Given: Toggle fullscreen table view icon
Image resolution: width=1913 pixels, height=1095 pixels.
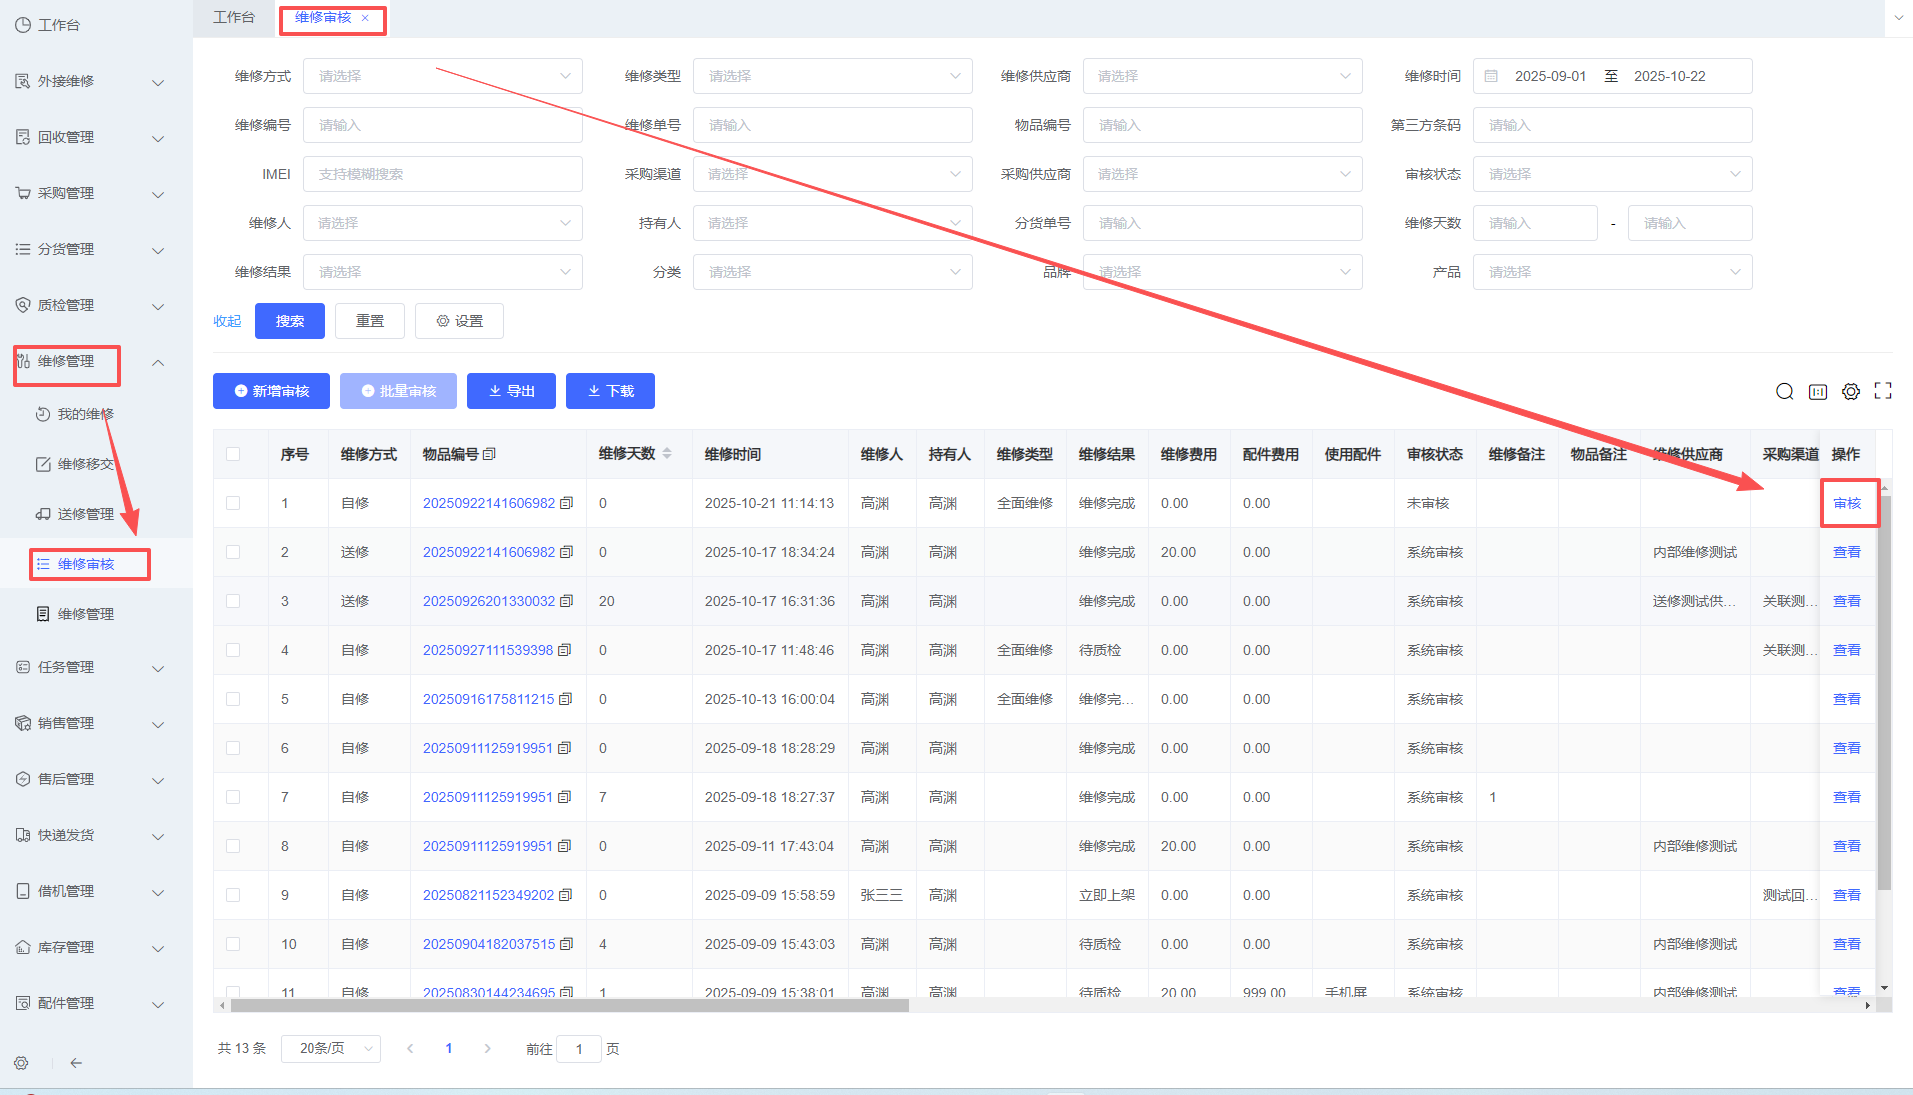Looking at the screenshot, I should click(x=1883, y=391).
